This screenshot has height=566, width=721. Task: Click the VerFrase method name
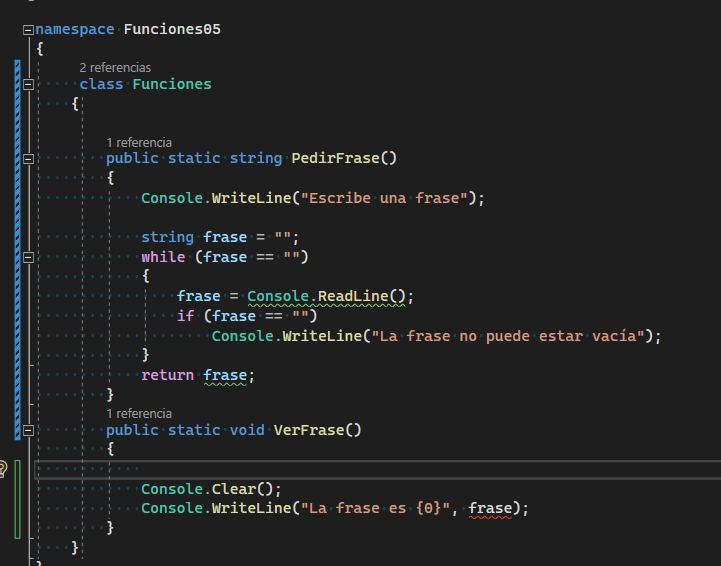(x=309, y=430)
